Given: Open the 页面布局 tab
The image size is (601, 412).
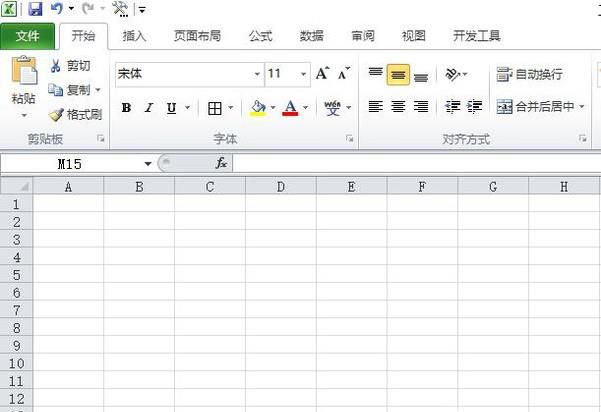Looking at the screenshot, I should [x=197, y=36].
